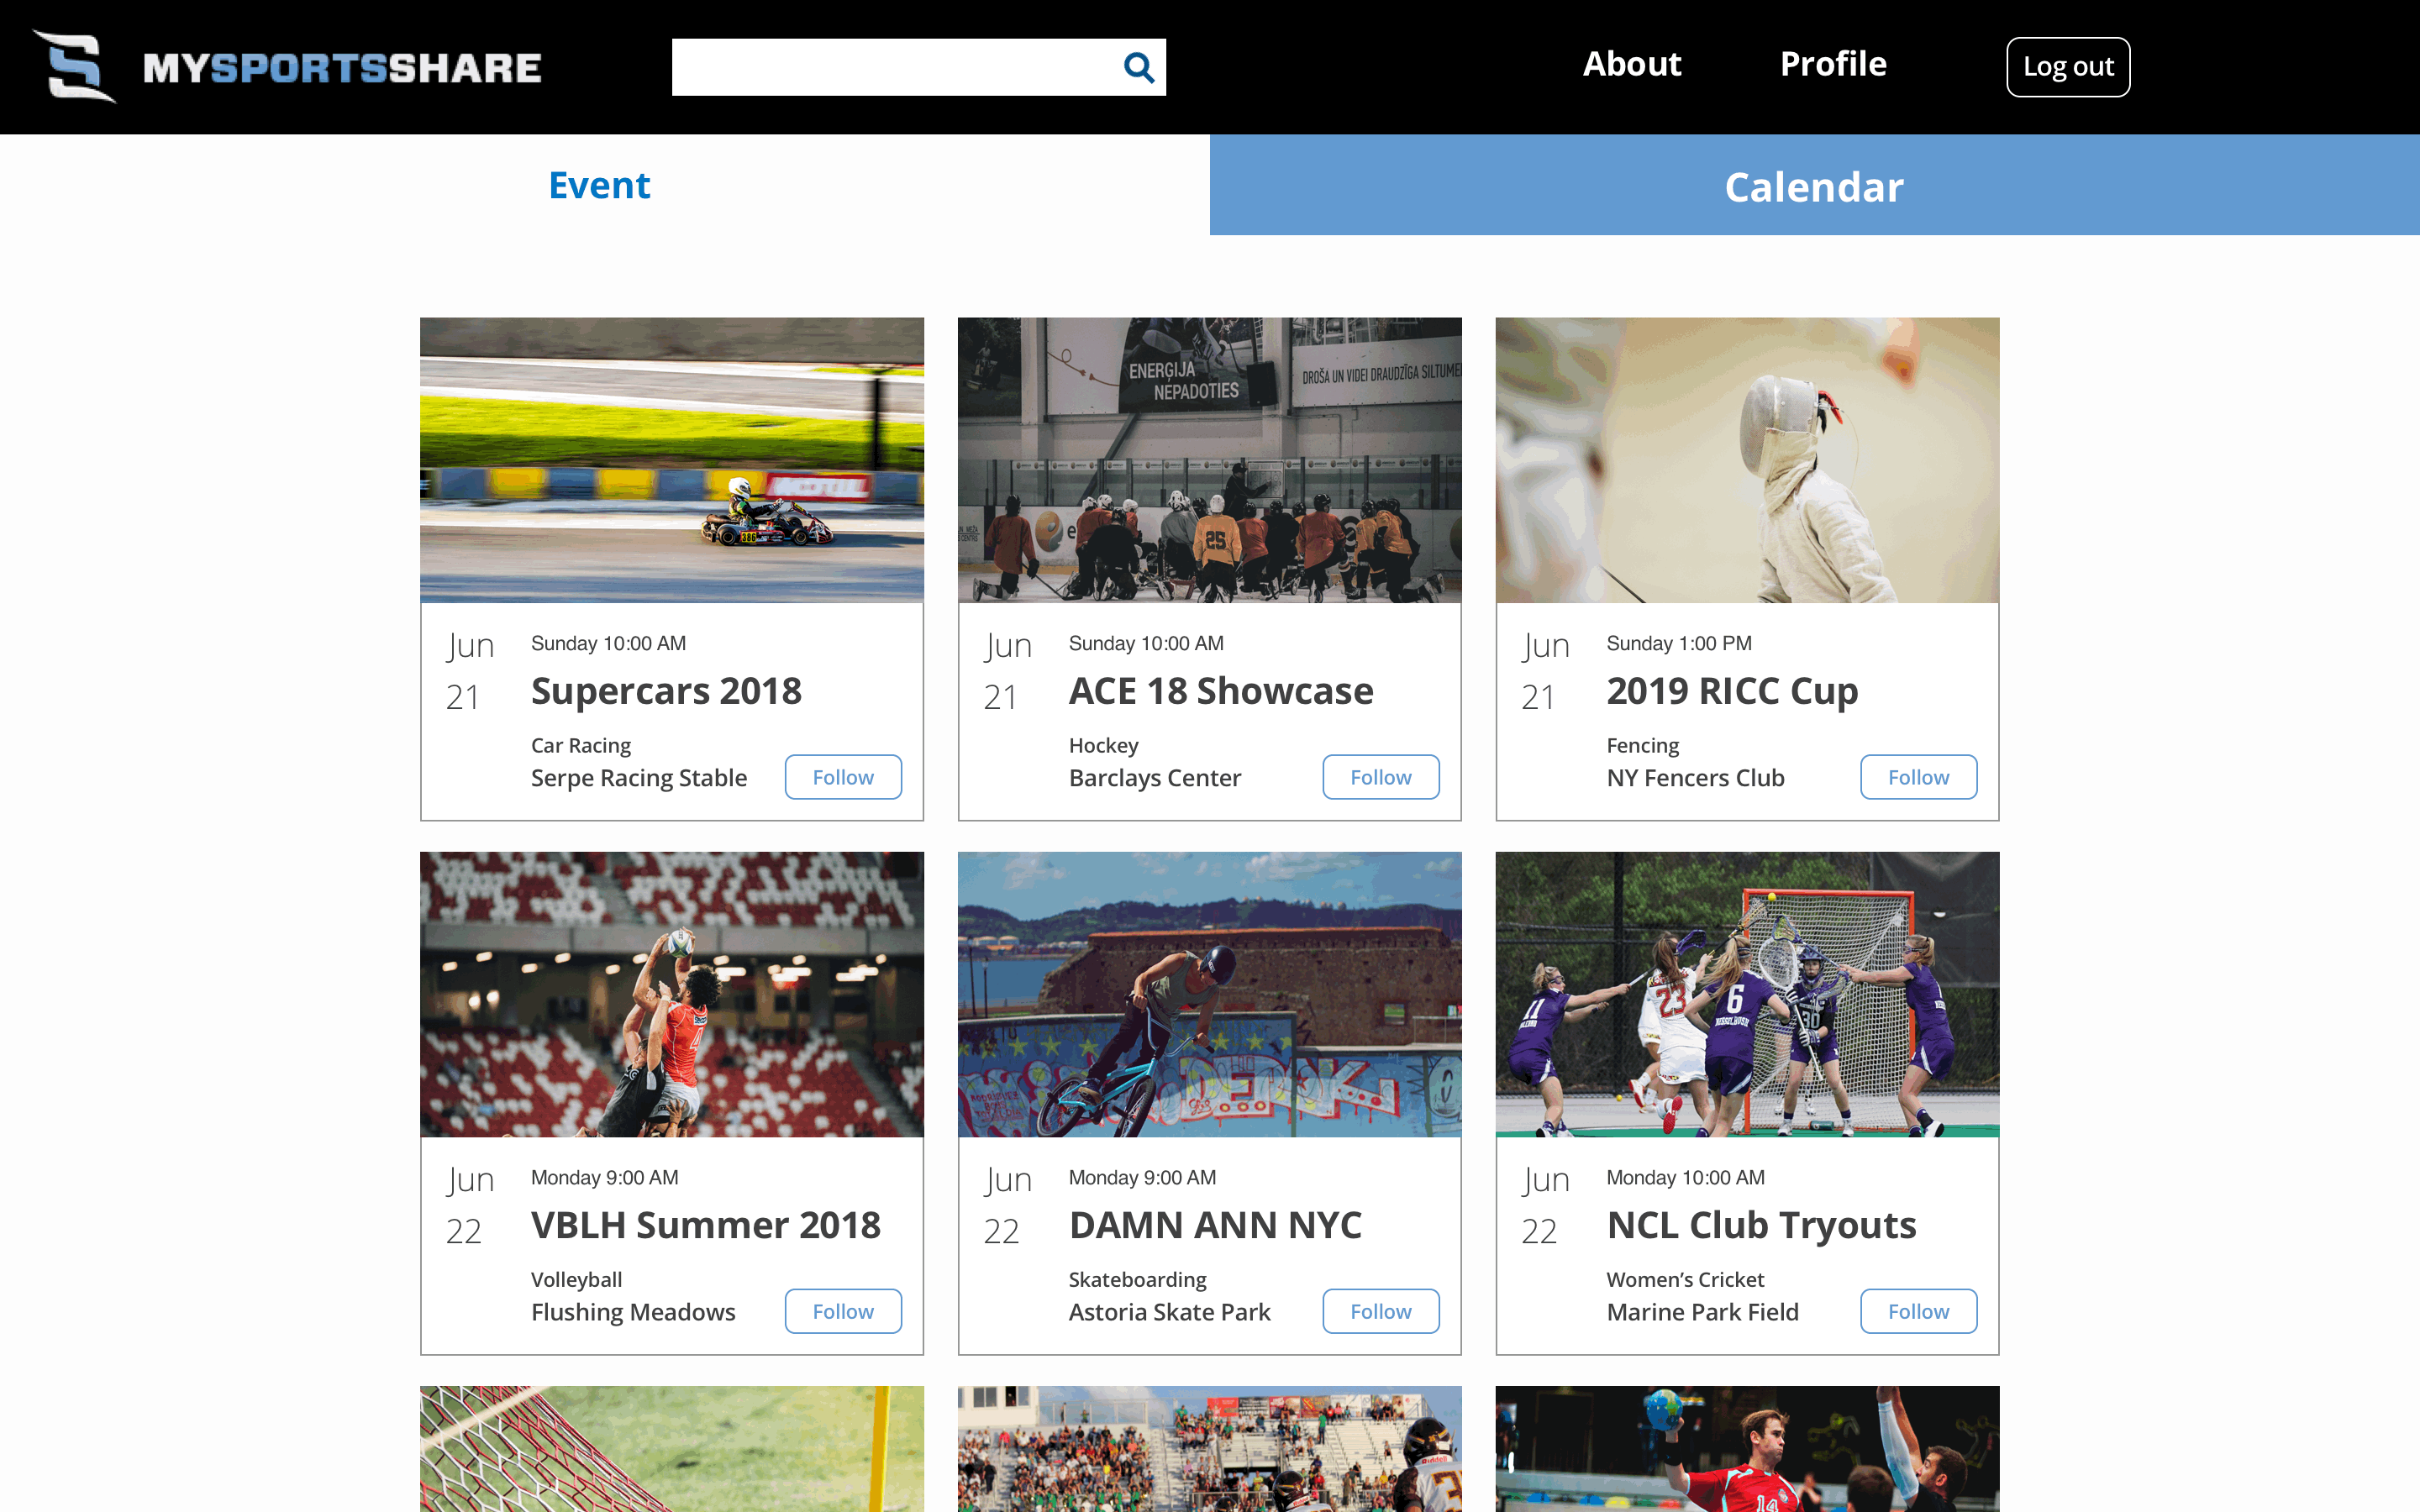Click inside the search input field
The height and width of the screenshot is (1512, 2420).
pos(890,67)
